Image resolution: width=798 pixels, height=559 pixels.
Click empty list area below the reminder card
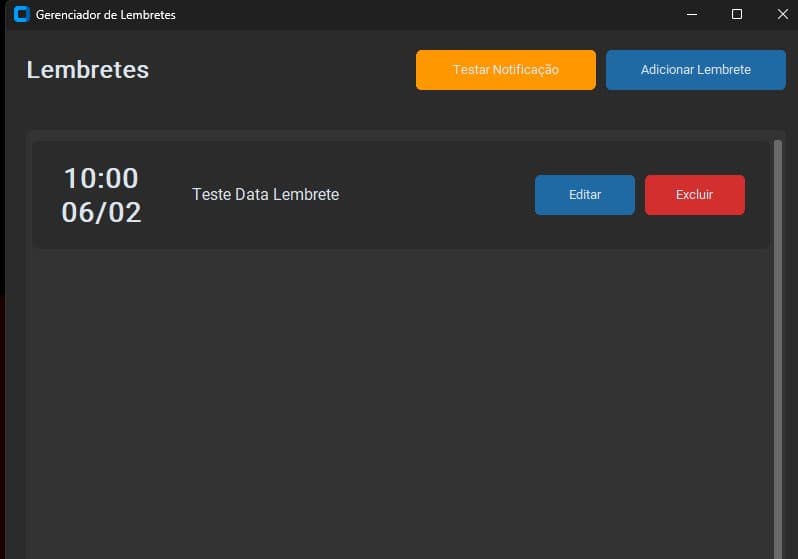click(x=400, y=400)
